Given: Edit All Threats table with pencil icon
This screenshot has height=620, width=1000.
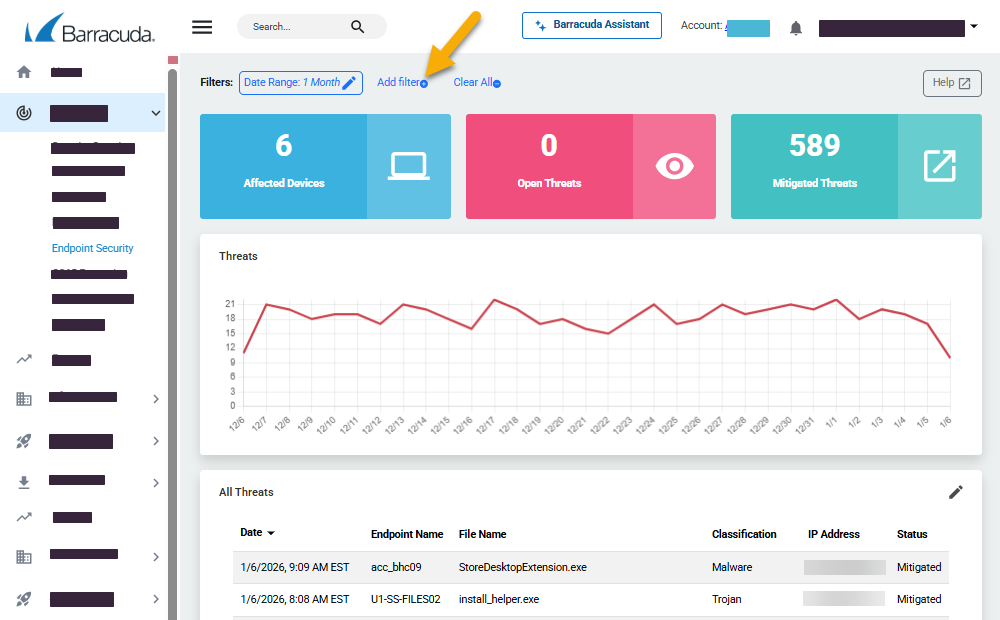Looking at the screenshot, I should pos(956,492).
